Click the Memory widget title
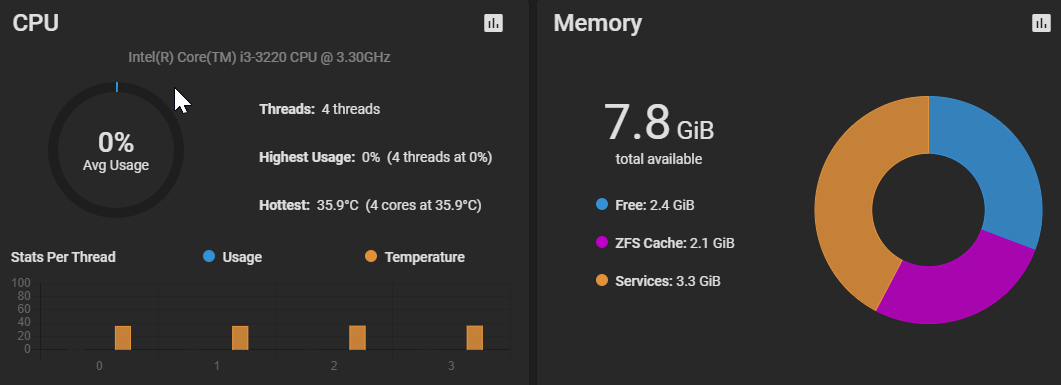1061x385 pixels. point(597,23)
